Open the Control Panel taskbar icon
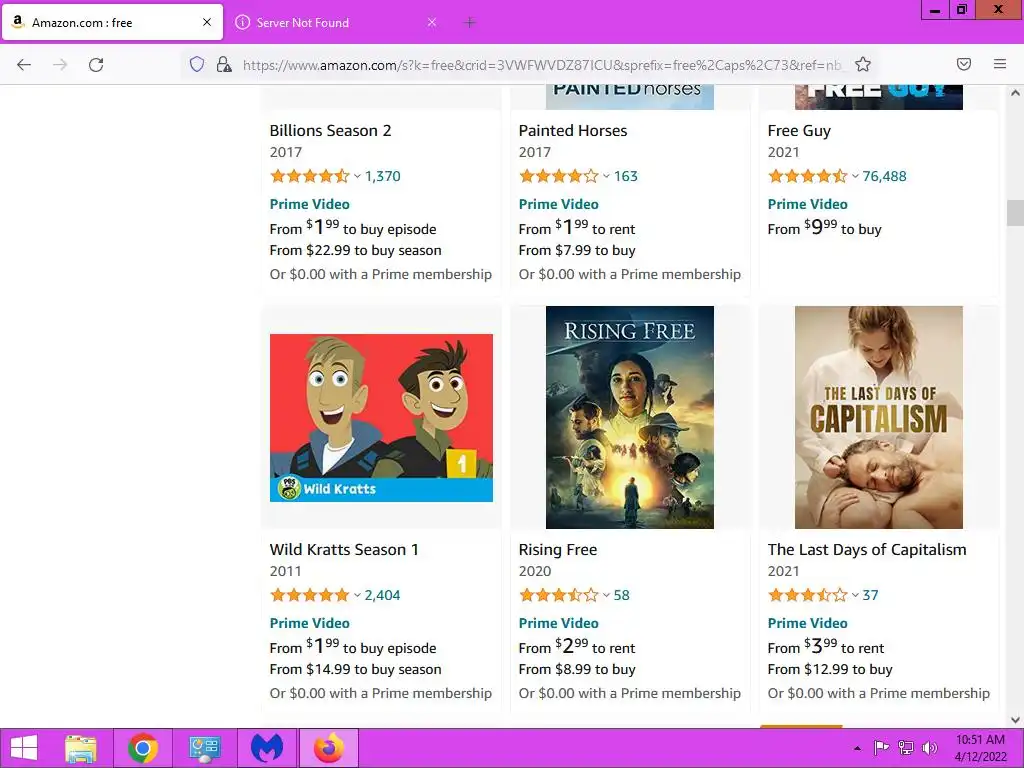The width and height of the screenshot is (1024, 768). [x=204, y=748]
